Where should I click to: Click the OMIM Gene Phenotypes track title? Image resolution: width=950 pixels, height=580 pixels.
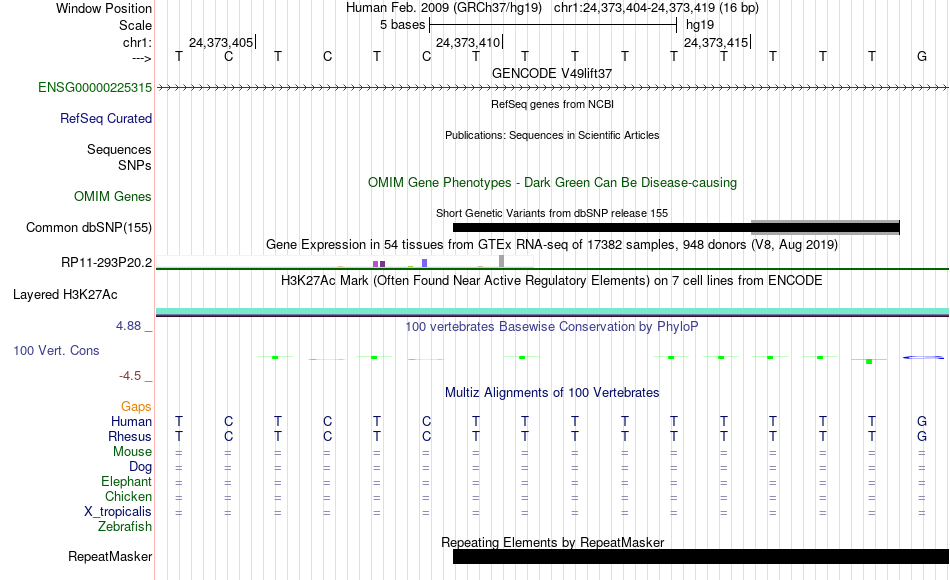(x=553, y=183)
